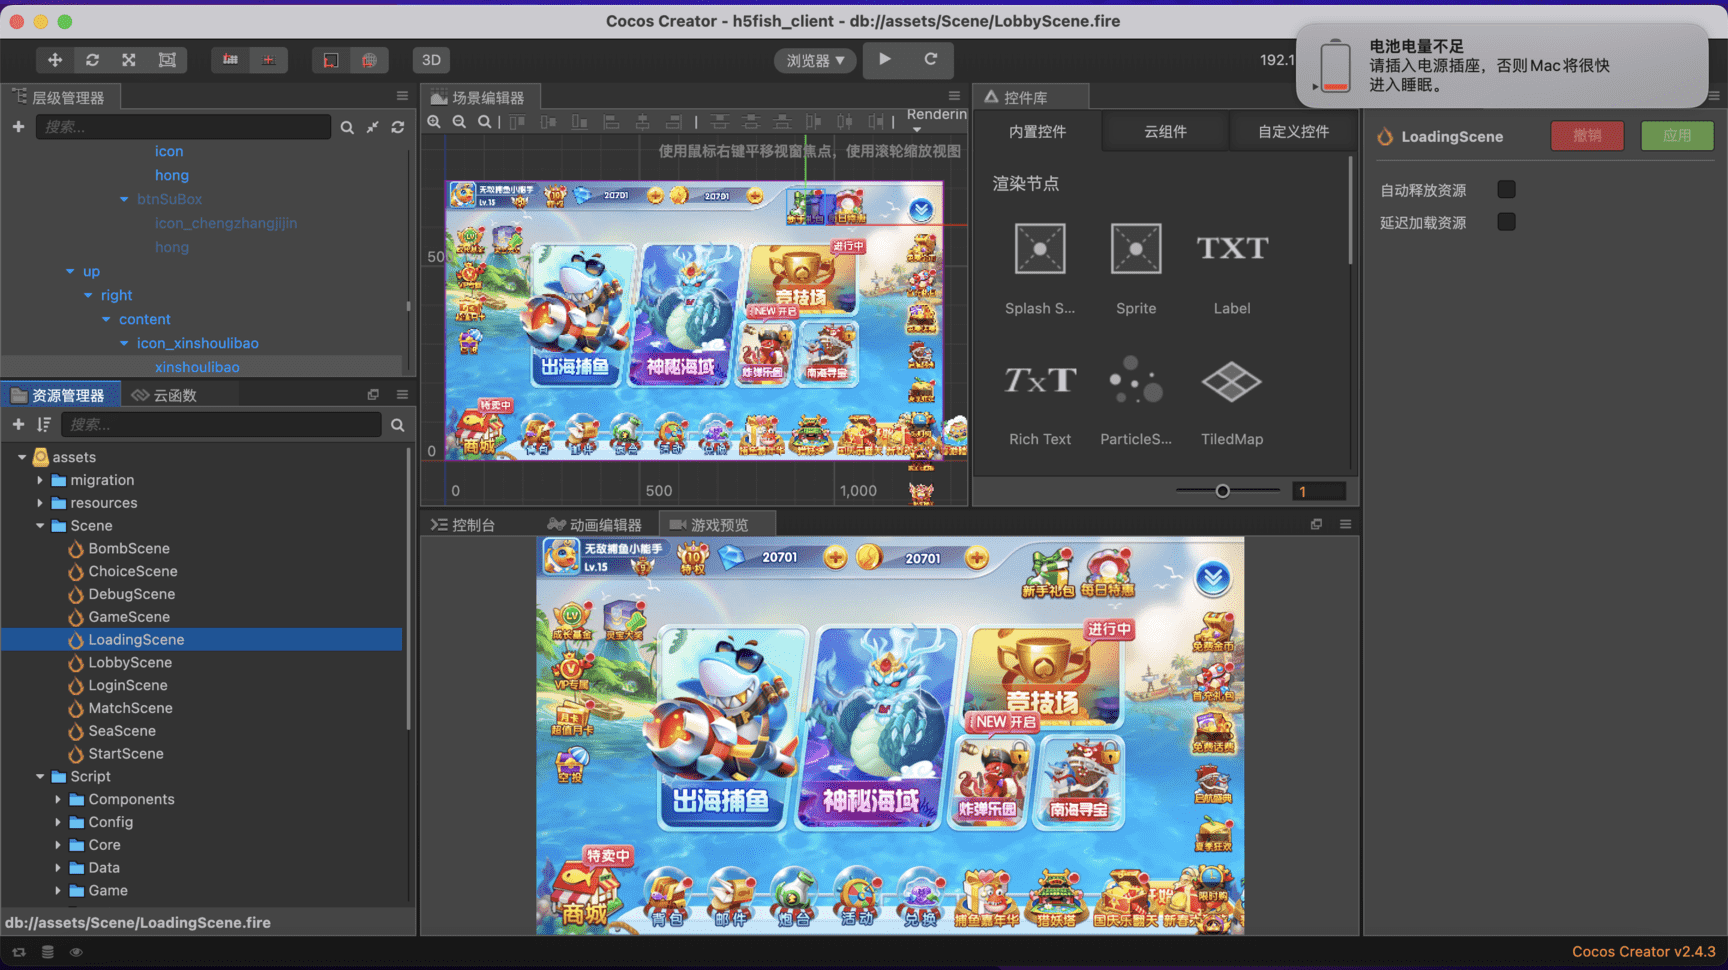
Task: Enable the 延迟加载资源 checkbox
Action: click(1506, 222)
